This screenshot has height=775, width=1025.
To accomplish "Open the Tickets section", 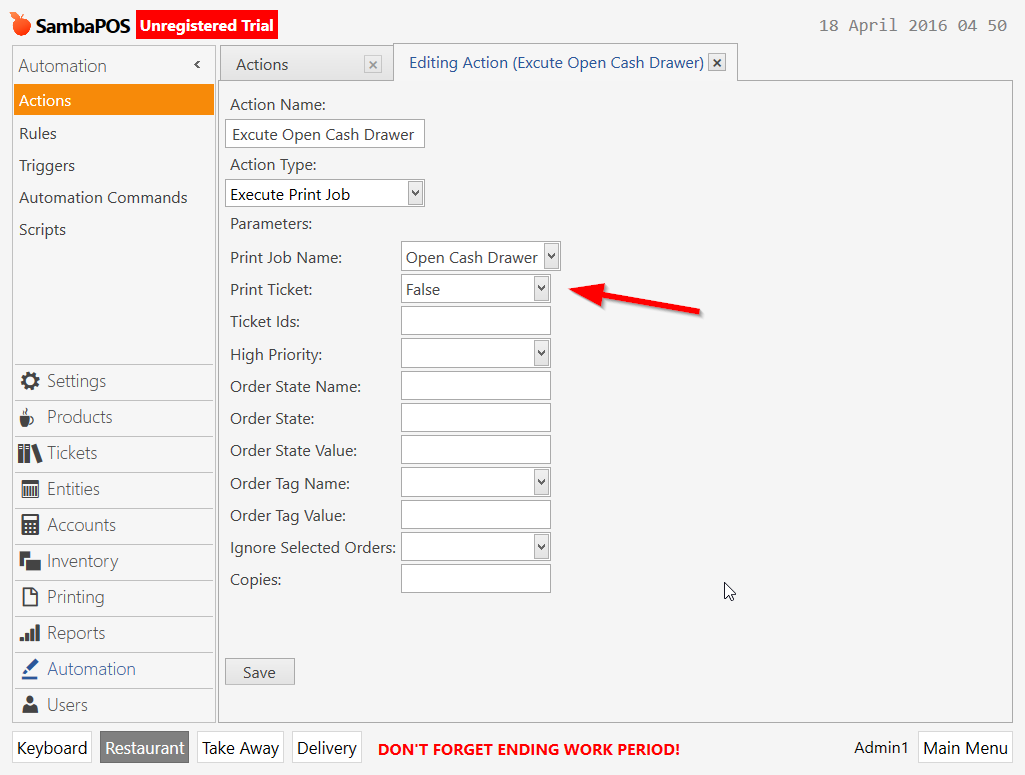I will coord(114,453).
